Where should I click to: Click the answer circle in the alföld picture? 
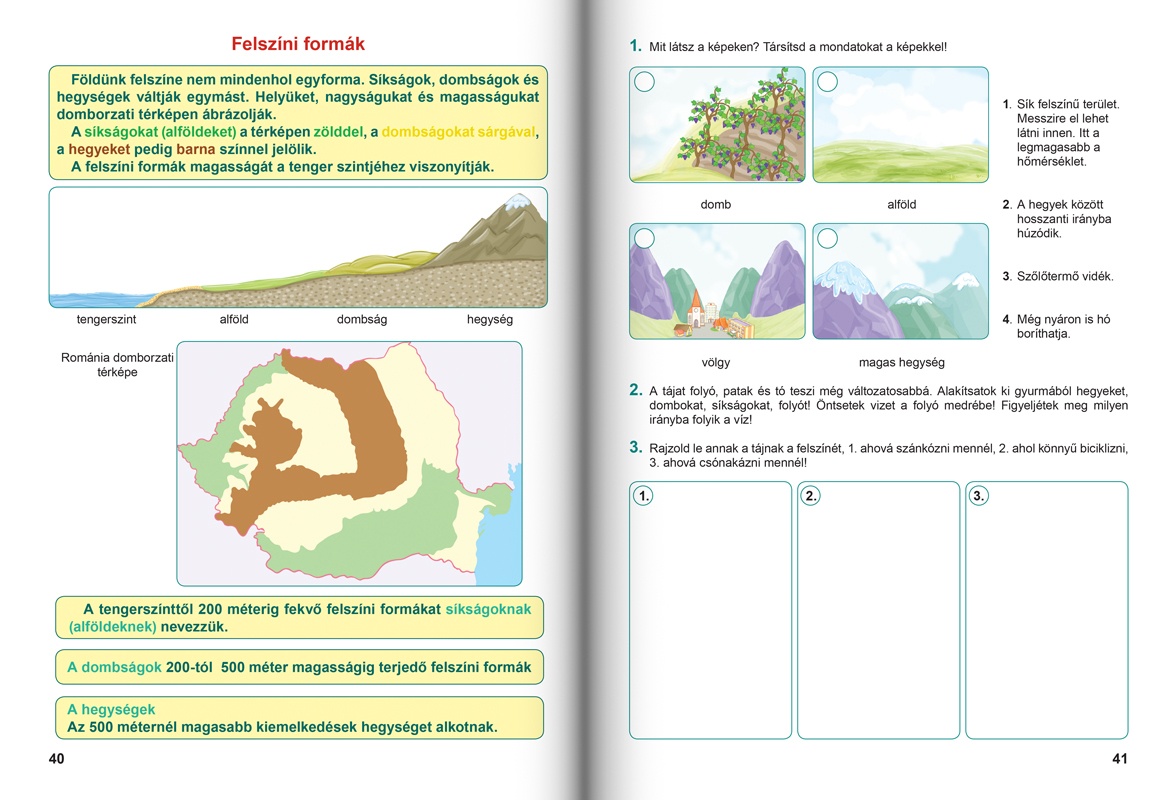(828, 81)
